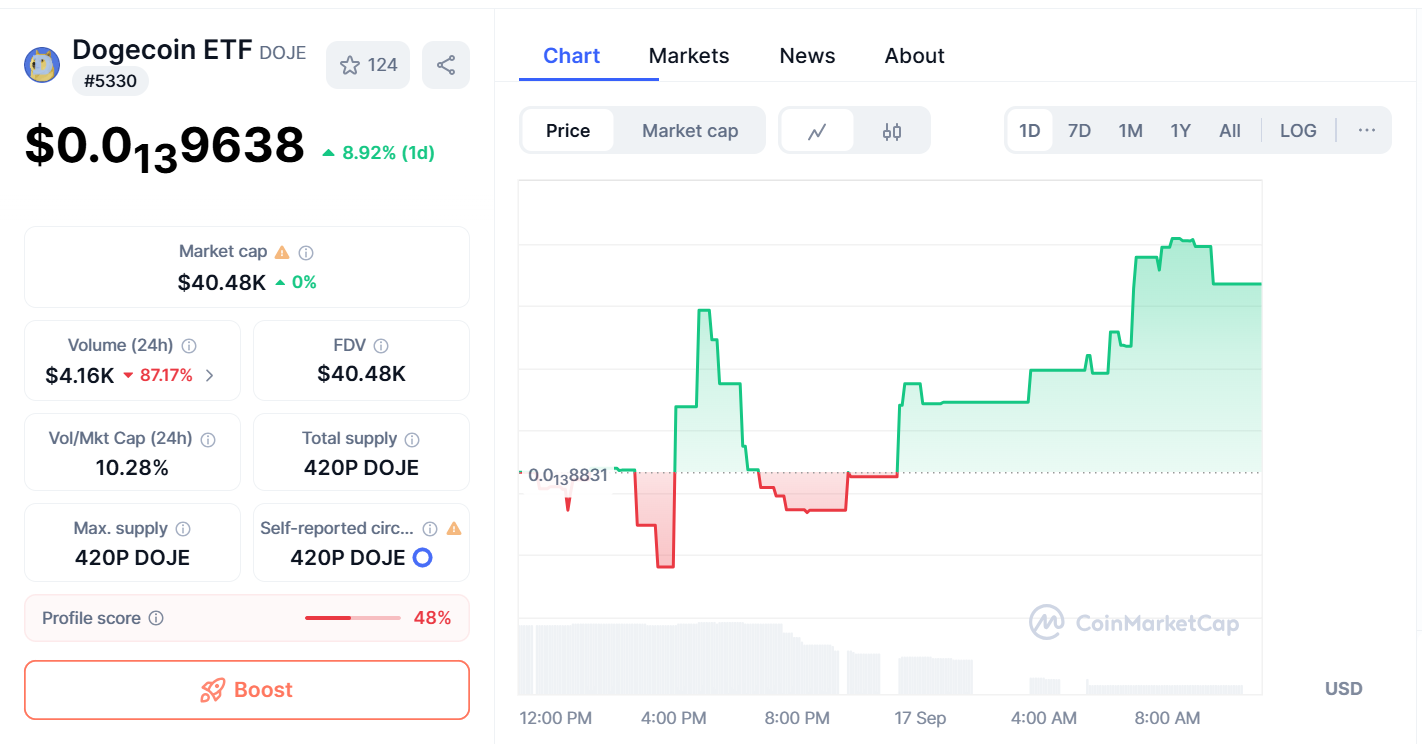1422x744 pixels.
Task: Open chart more options ellipsis
Action: pyautogui.click(x=1367, y=131)
